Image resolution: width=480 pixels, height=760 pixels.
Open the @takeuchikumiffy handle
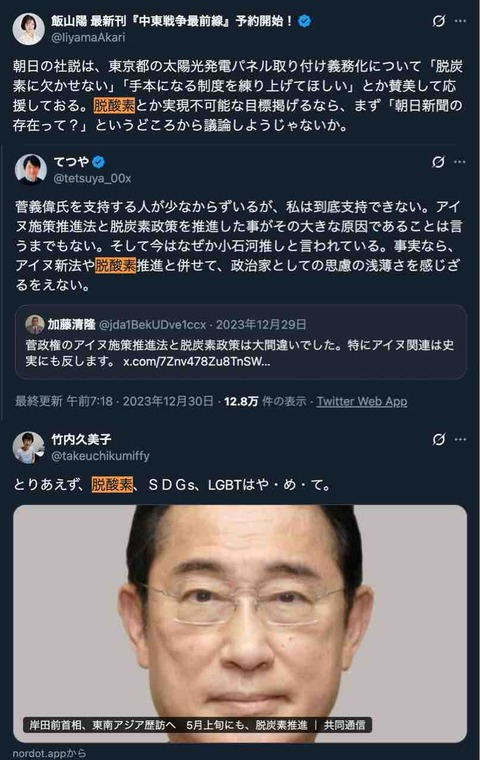tap(100, 456)
